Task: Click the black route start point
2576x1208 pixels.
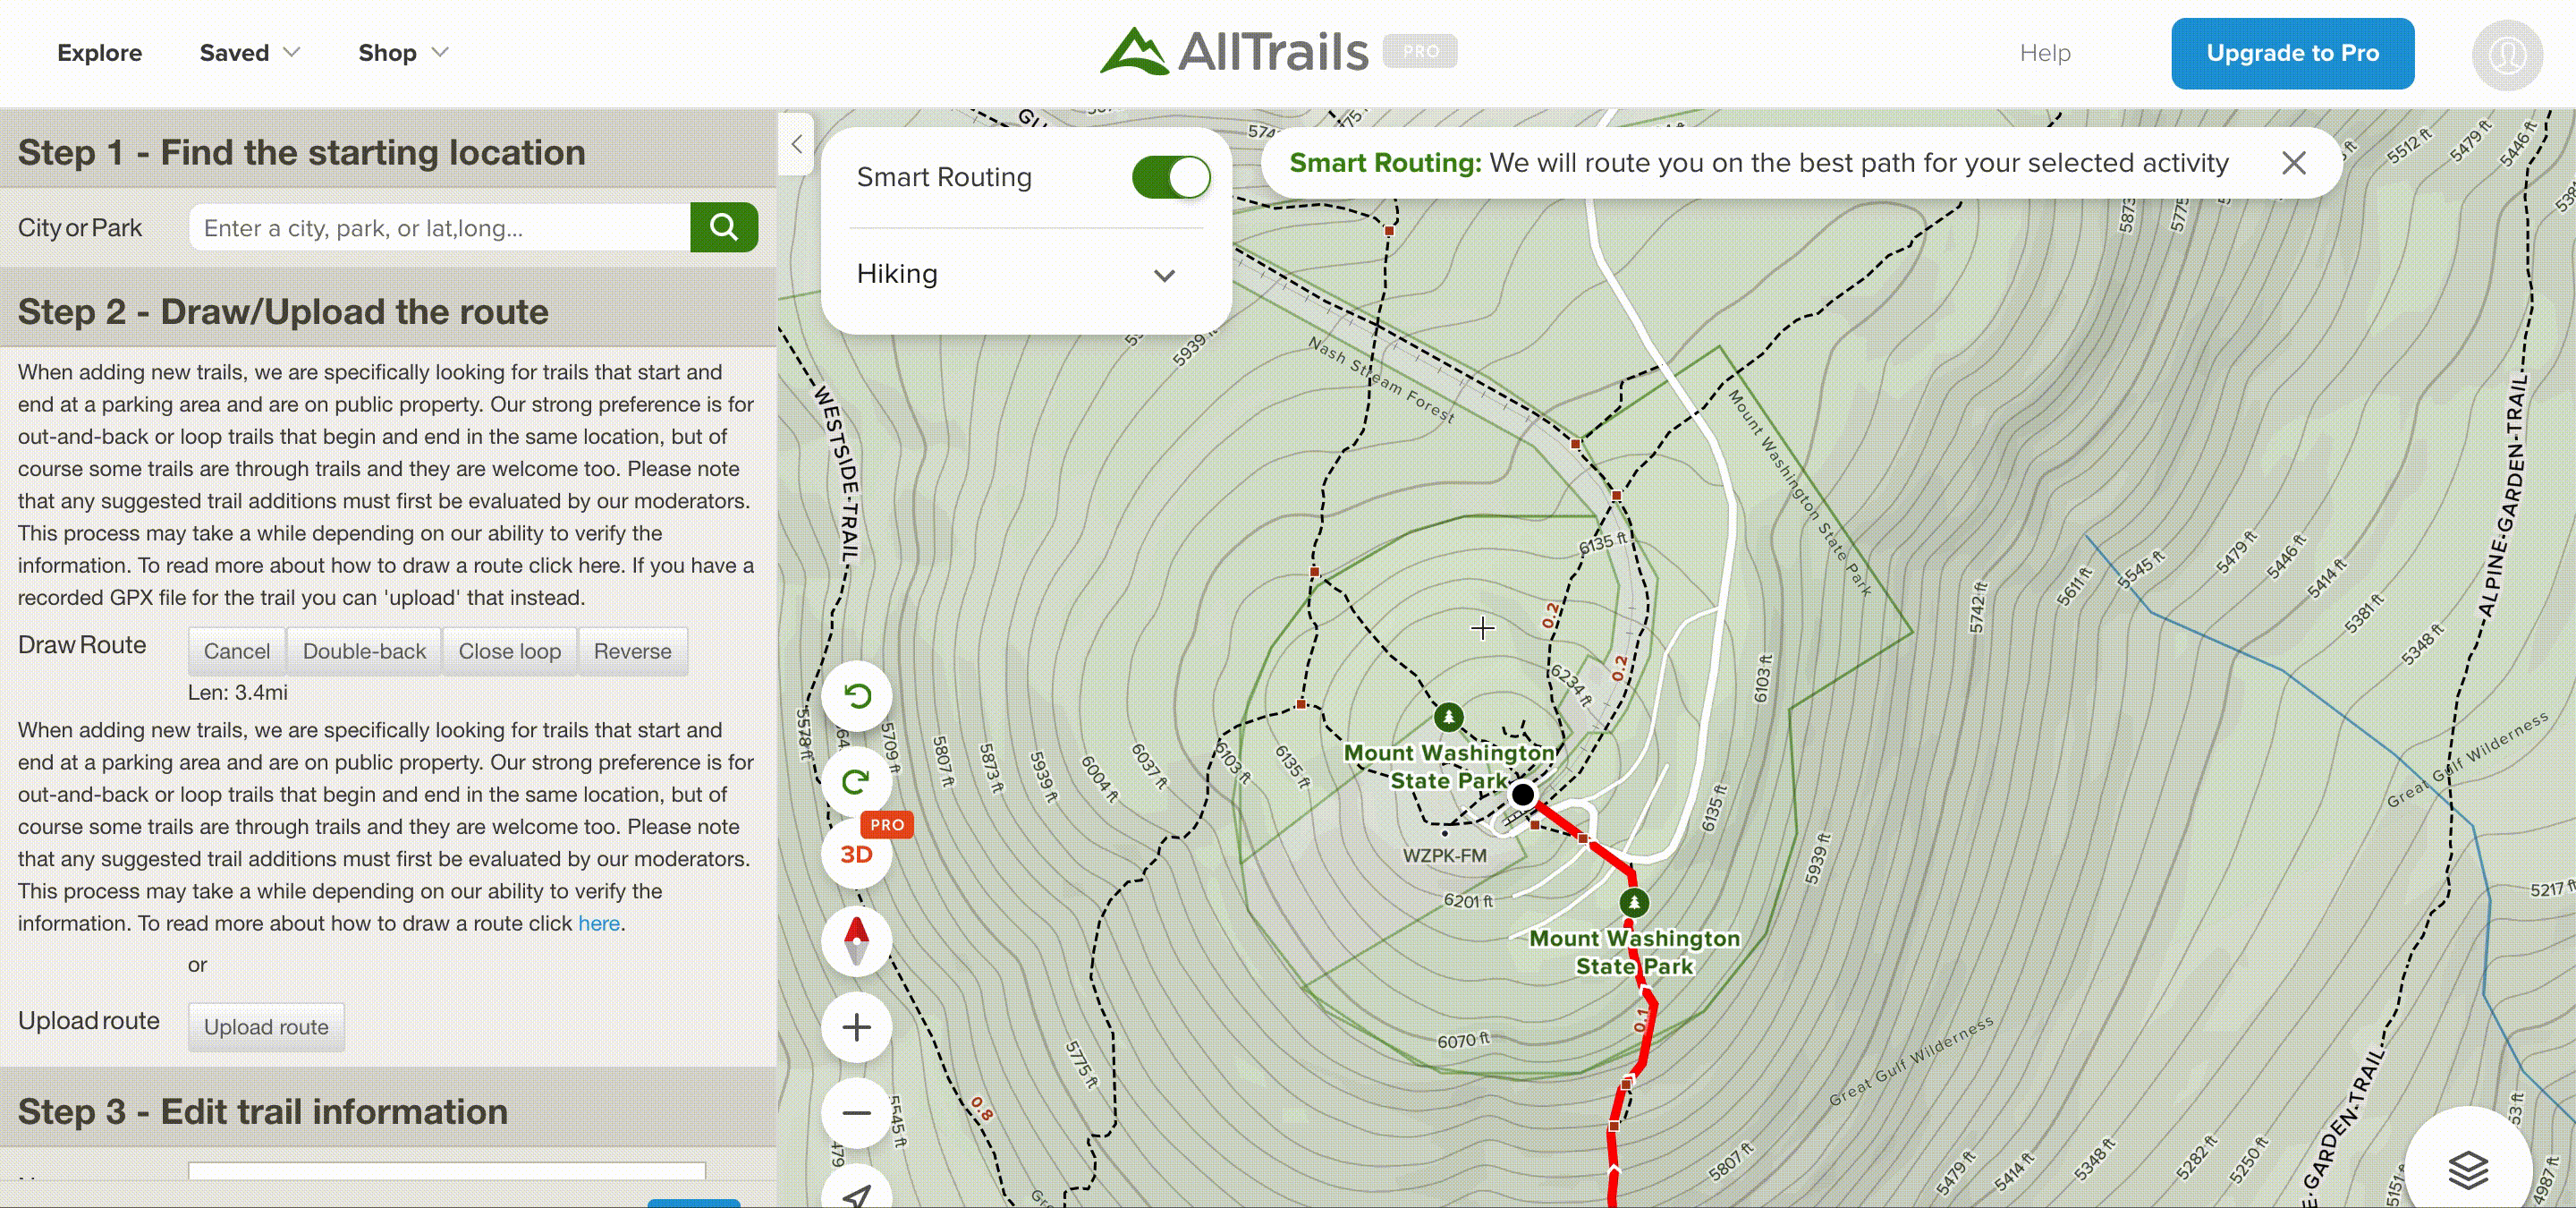Action: (1523, 795)
